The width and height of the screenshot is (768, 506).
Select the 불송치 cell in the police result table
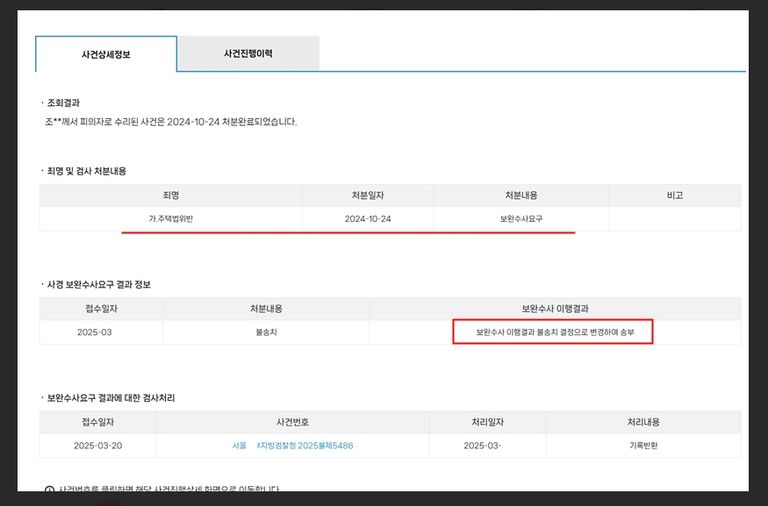[x=266, y=332]
